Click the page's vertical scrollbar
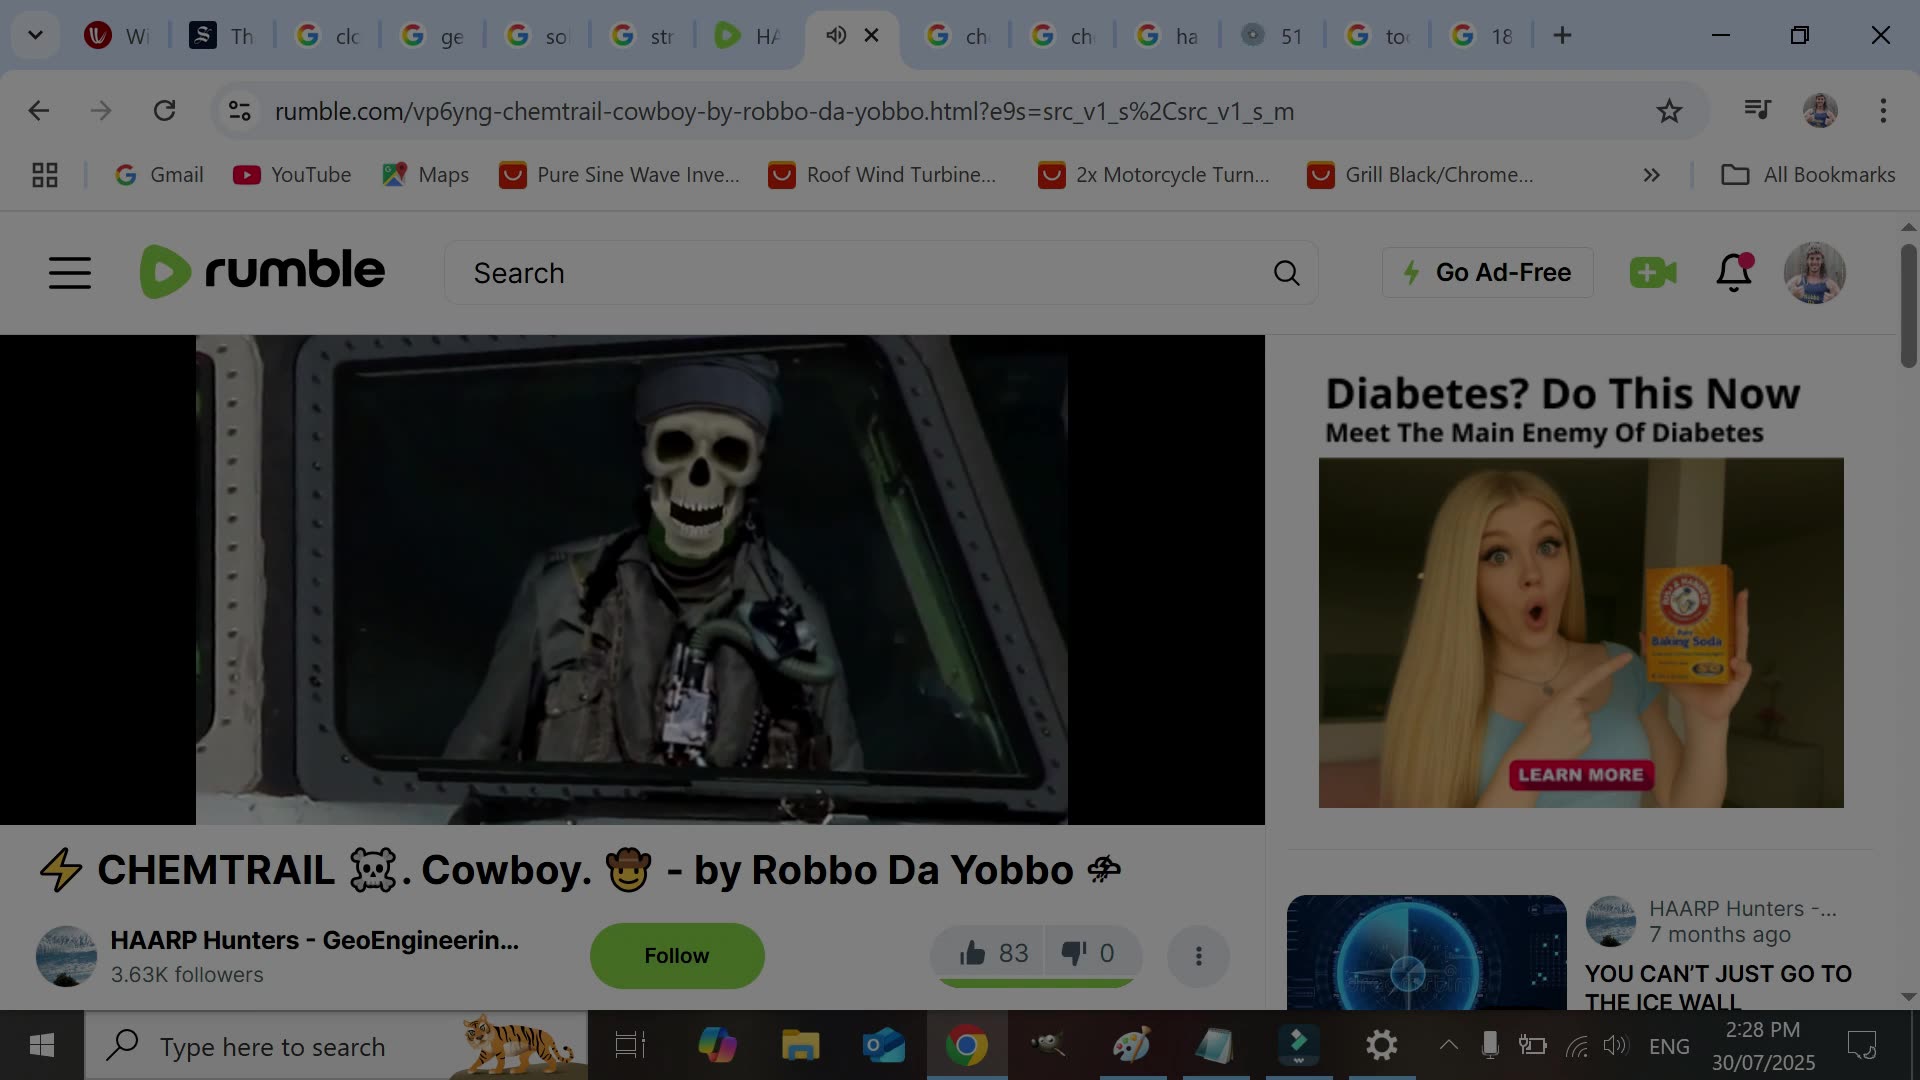 tap(1908, 305)
